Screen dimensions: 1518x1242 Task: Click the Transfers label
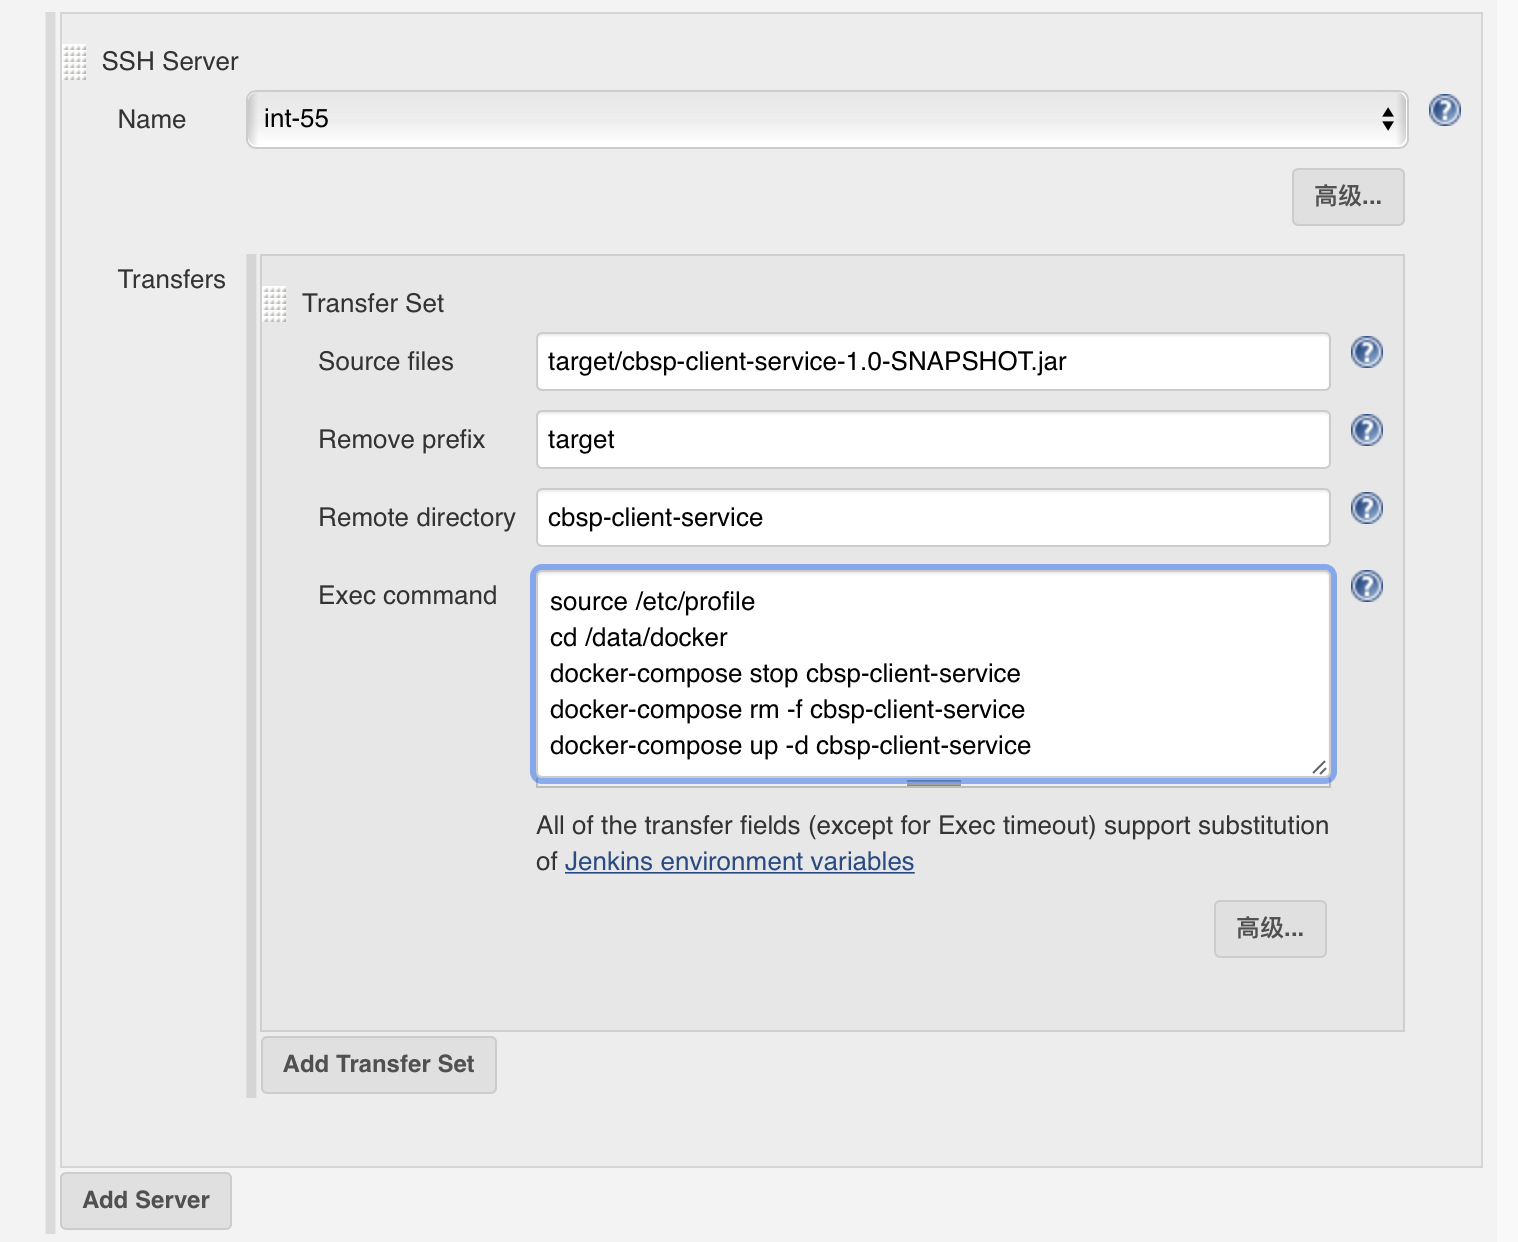tap(172, 279)
